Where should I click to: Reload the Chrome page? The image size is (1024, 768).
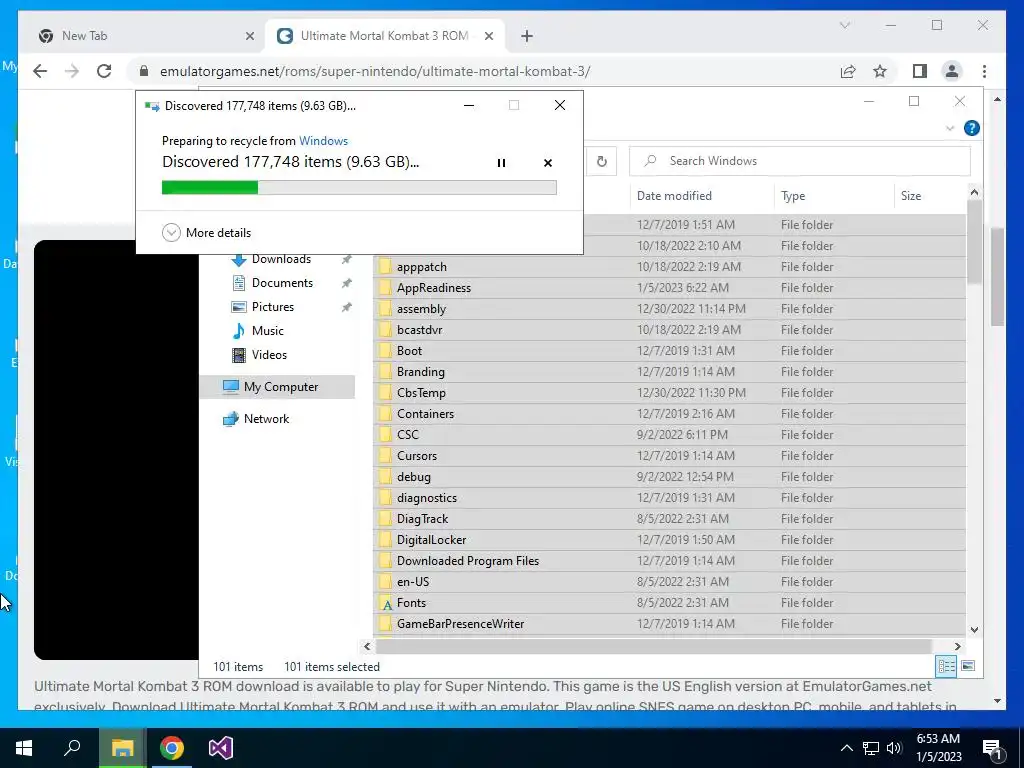[x=104, y=71]
